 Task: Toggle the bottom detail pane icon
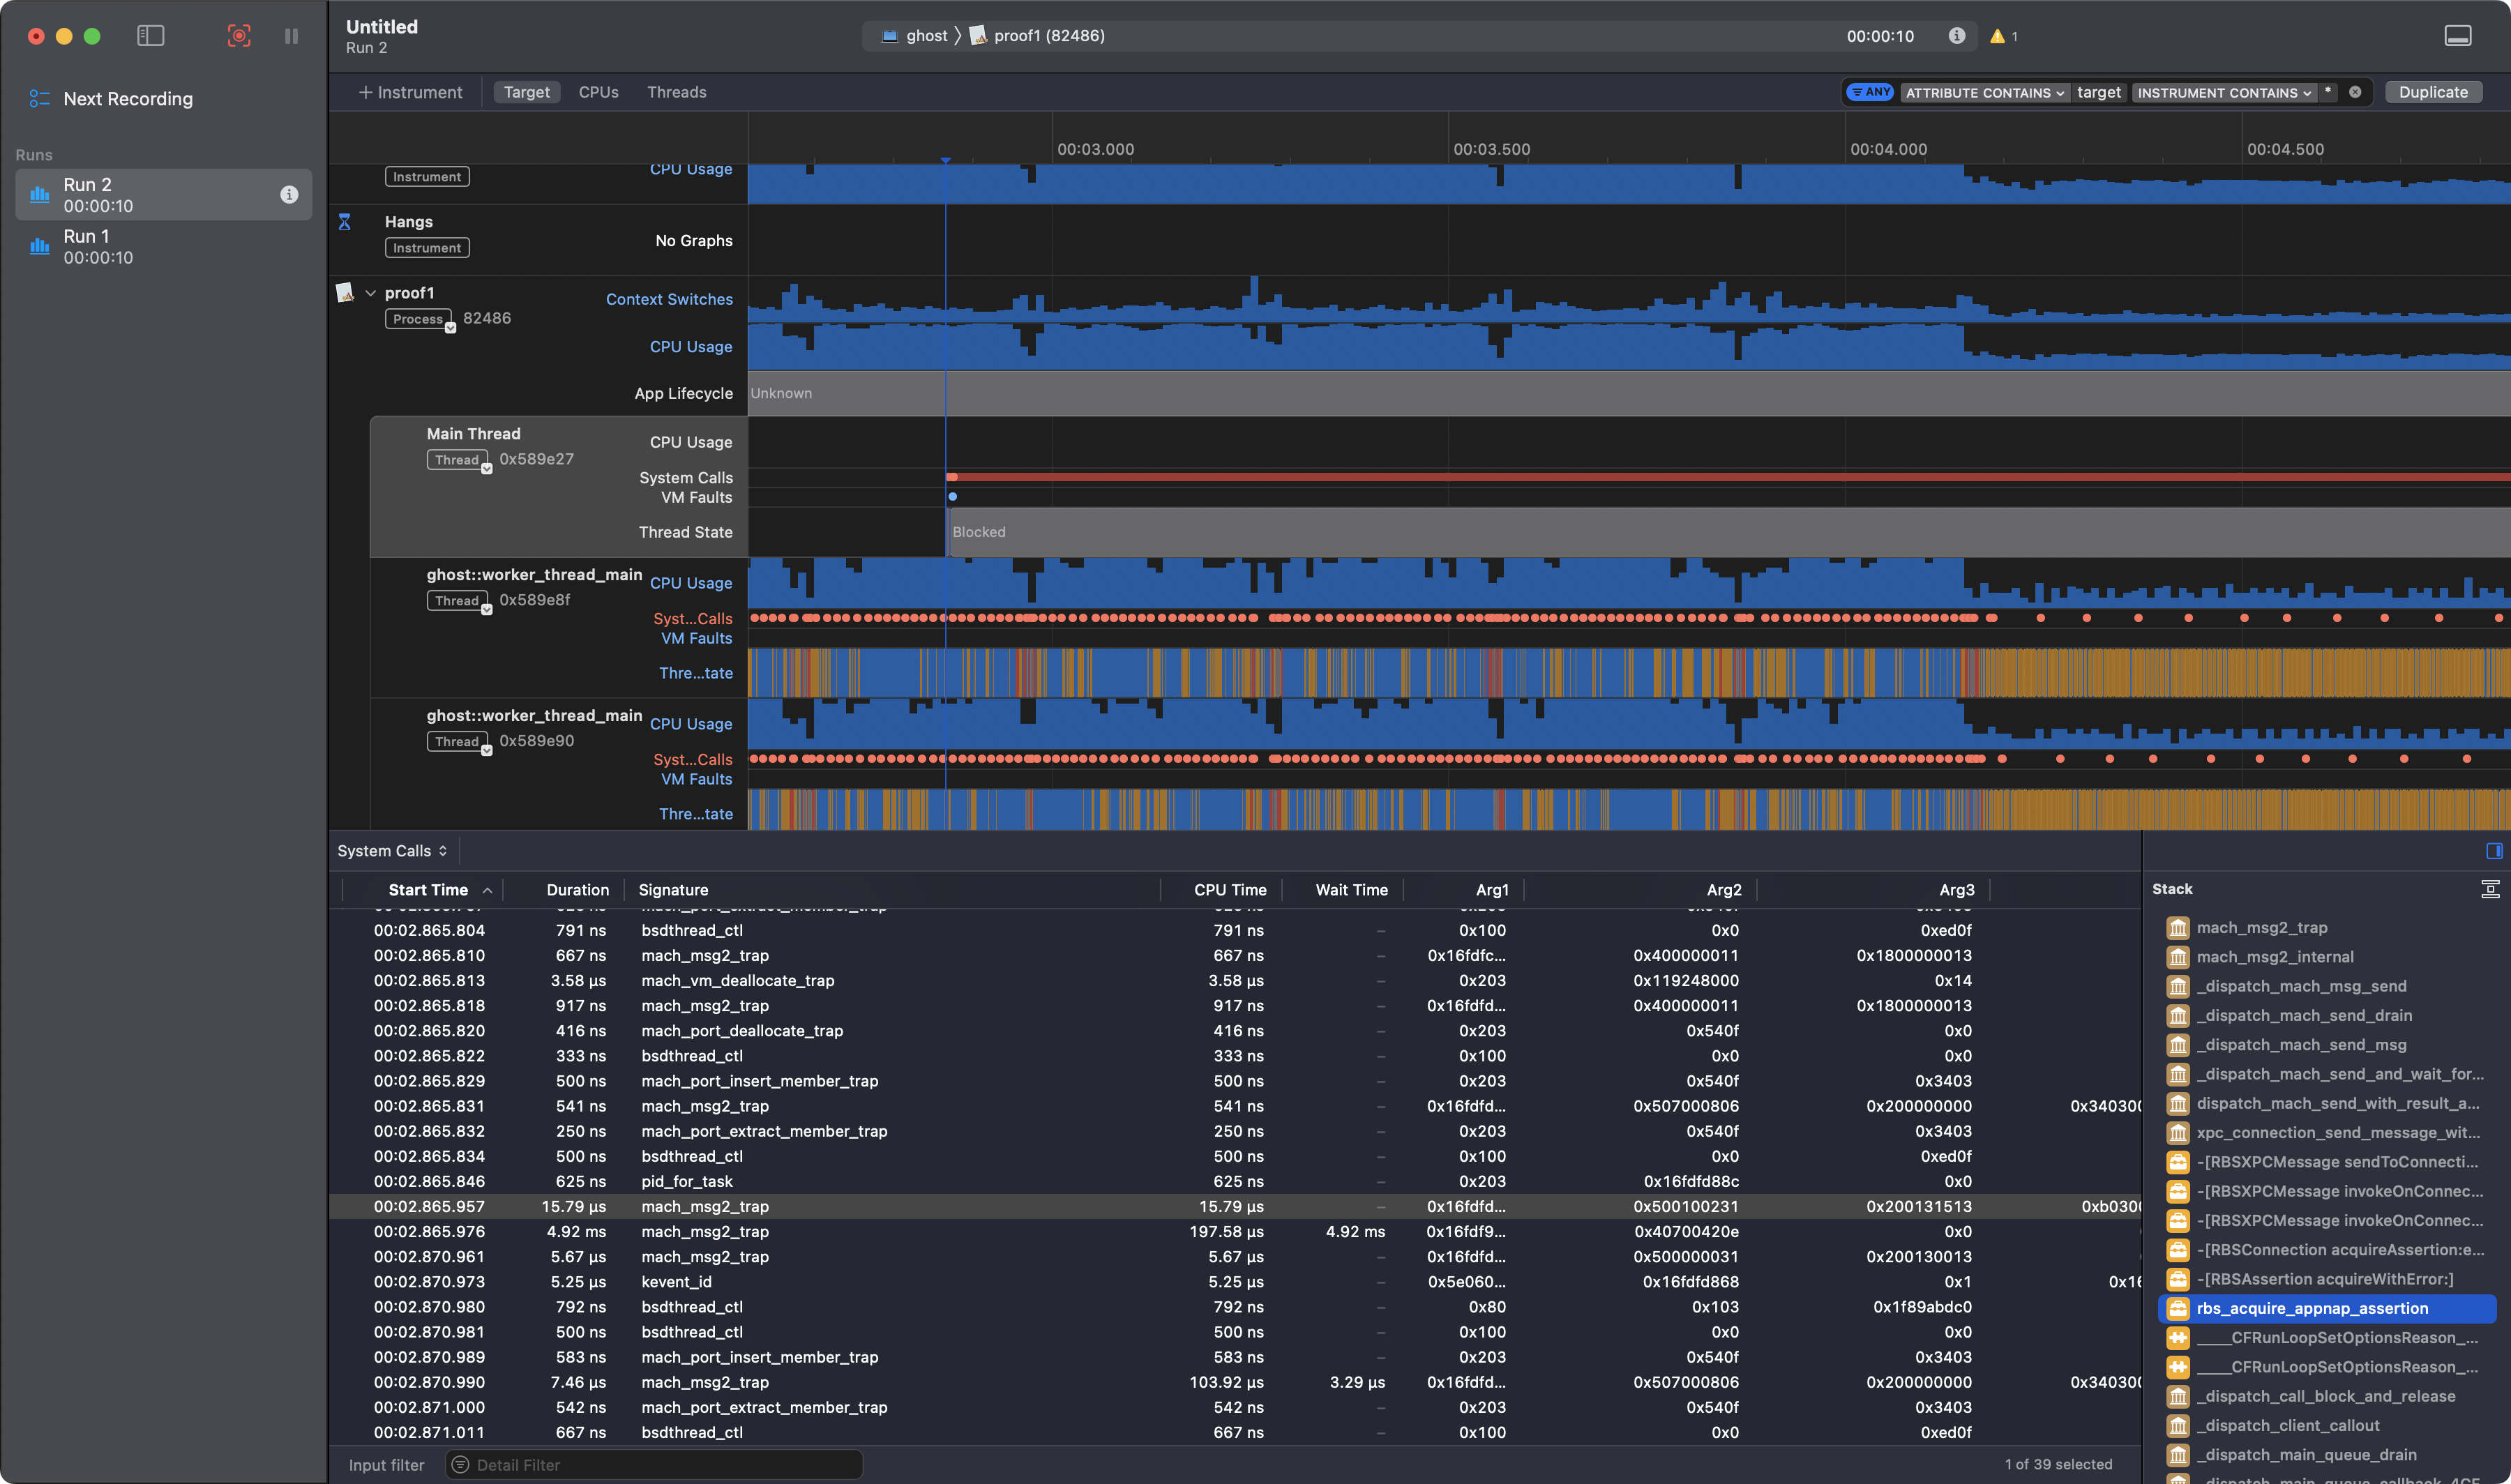[x=2457, y=36]
